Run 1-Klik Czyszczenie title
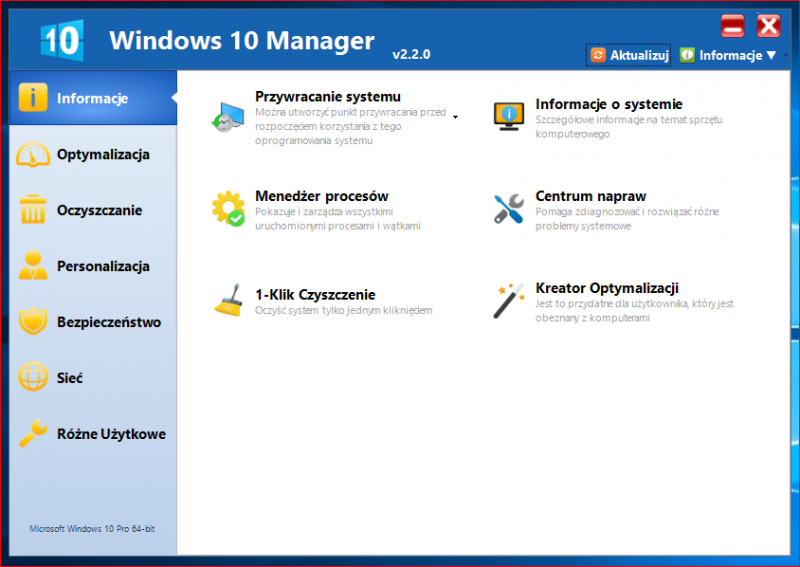800x567 pixels. click(x=315, y=294)
